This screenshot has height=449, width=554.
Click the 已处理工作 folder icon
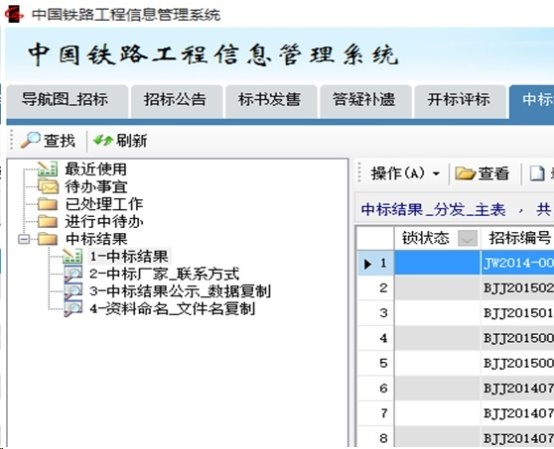[48, 204]
